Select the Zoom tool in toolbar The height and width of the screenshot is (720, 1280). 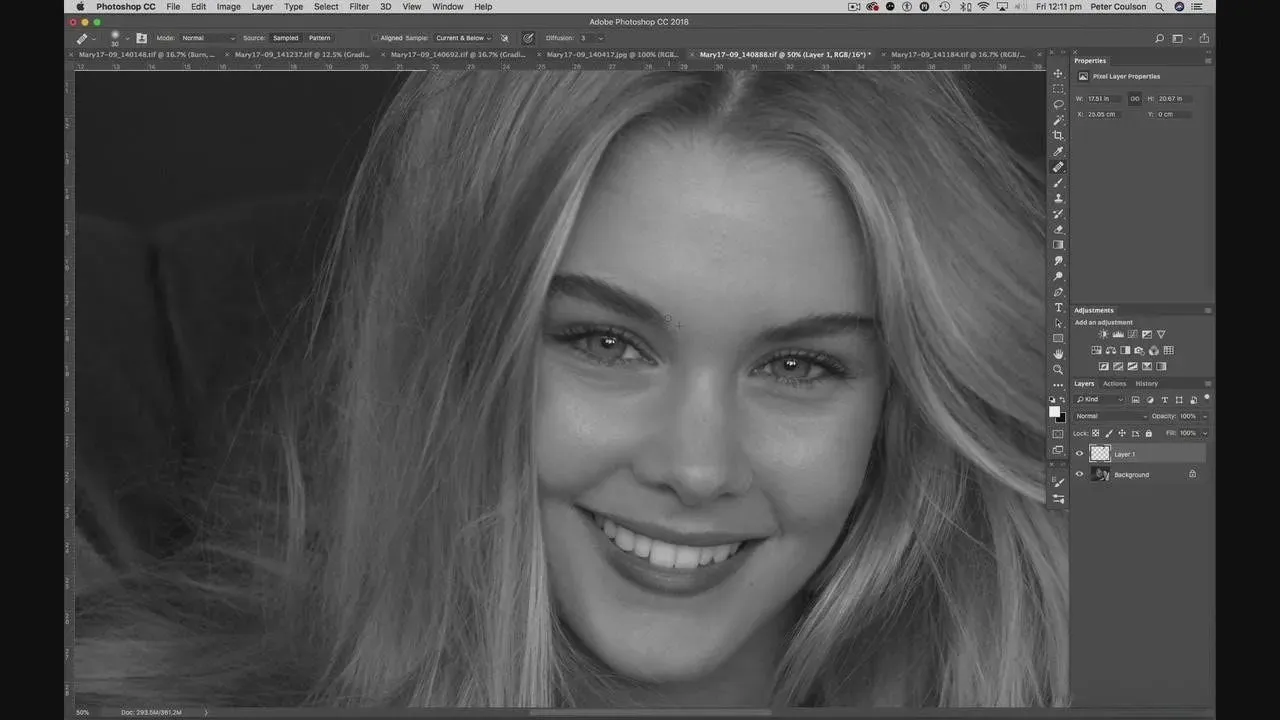(x=1058, y=370)
